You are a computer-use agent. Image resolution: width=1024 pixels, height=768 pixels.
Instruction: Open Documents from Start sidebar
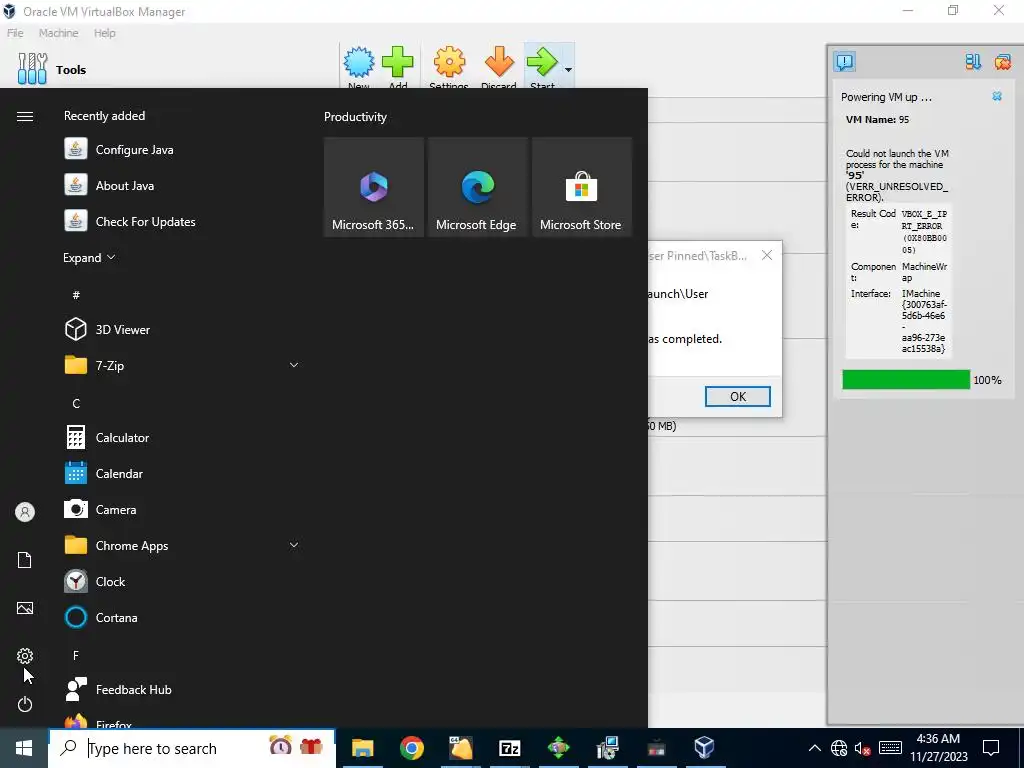25,560
